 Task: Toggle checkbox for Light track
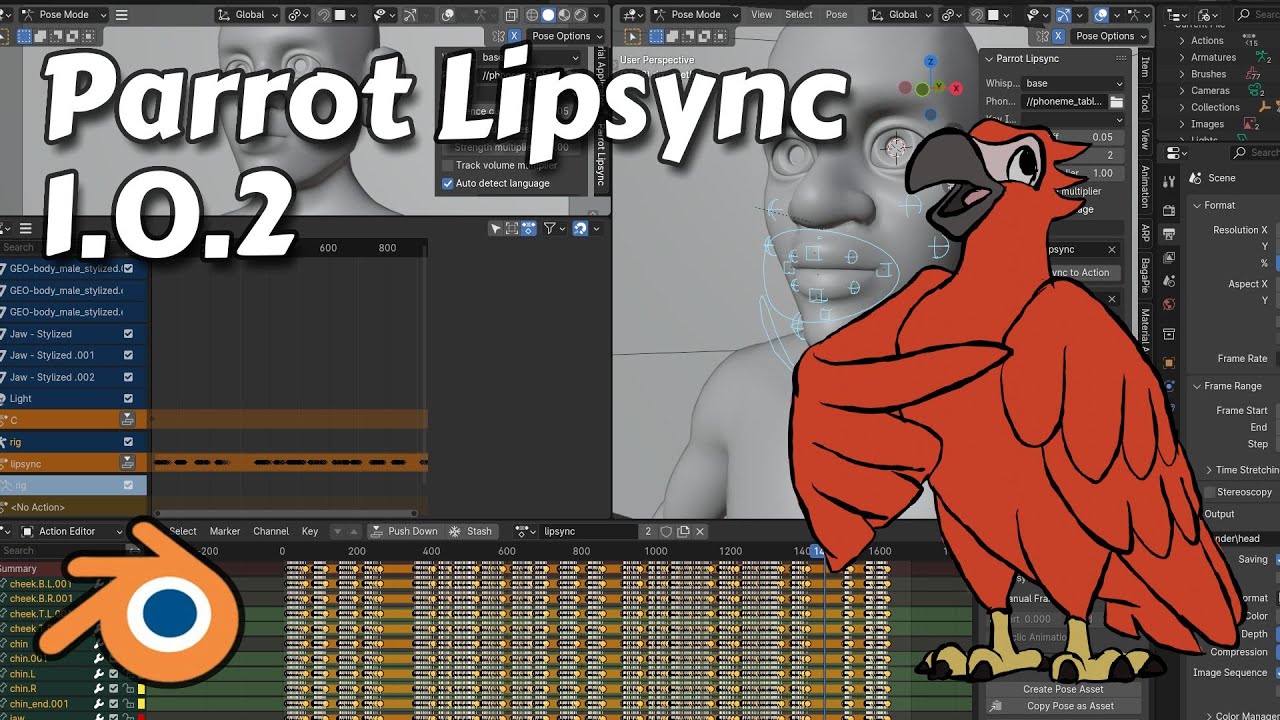coord(128,398)
